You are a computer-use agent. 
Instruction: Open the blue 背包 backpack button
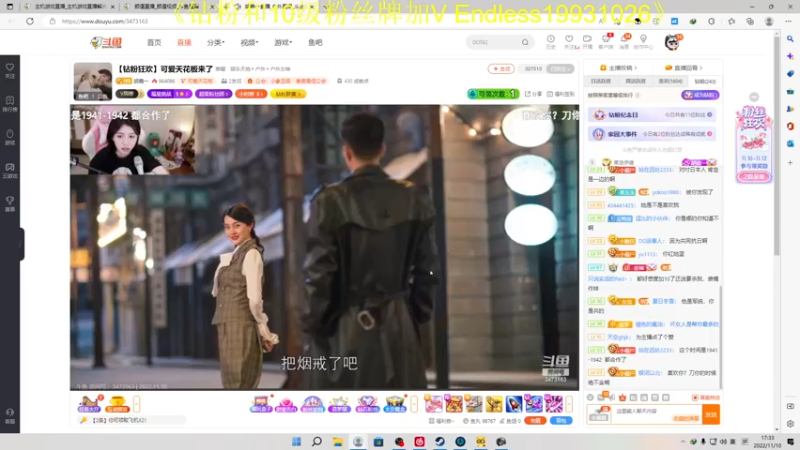(561, 420)
